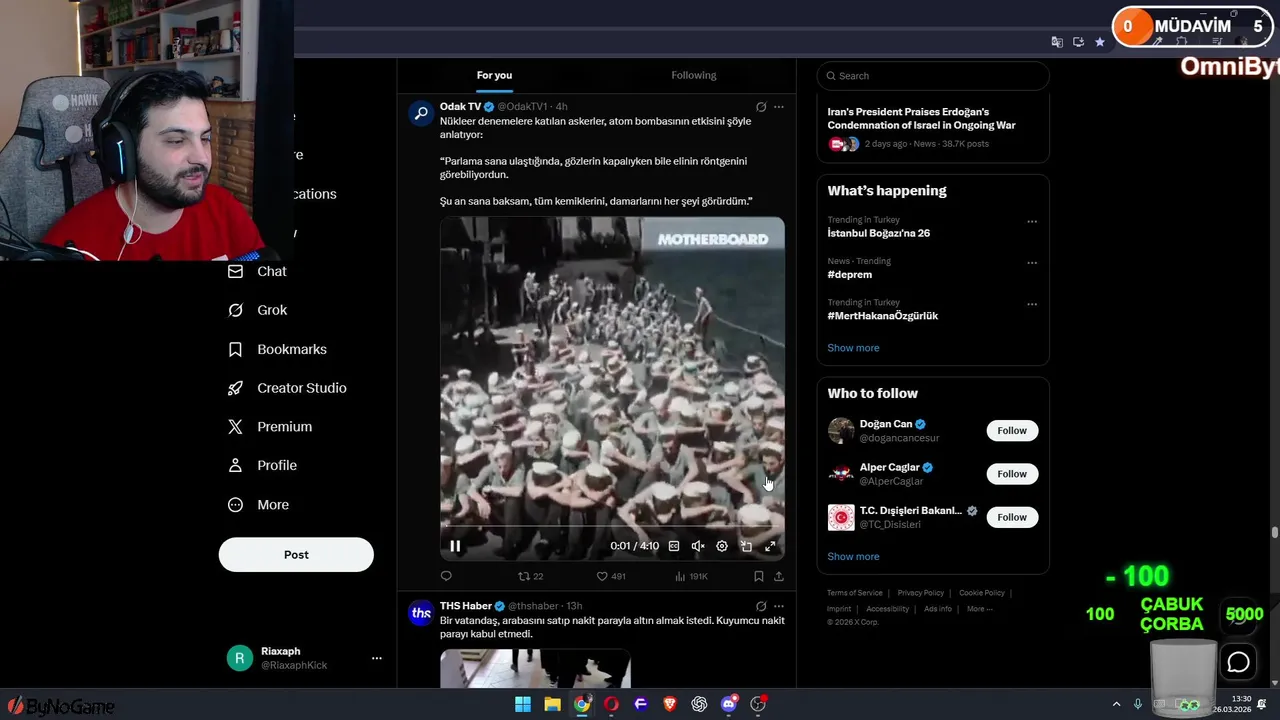Open Chat from the sidebar

click(x=257, y=271)
